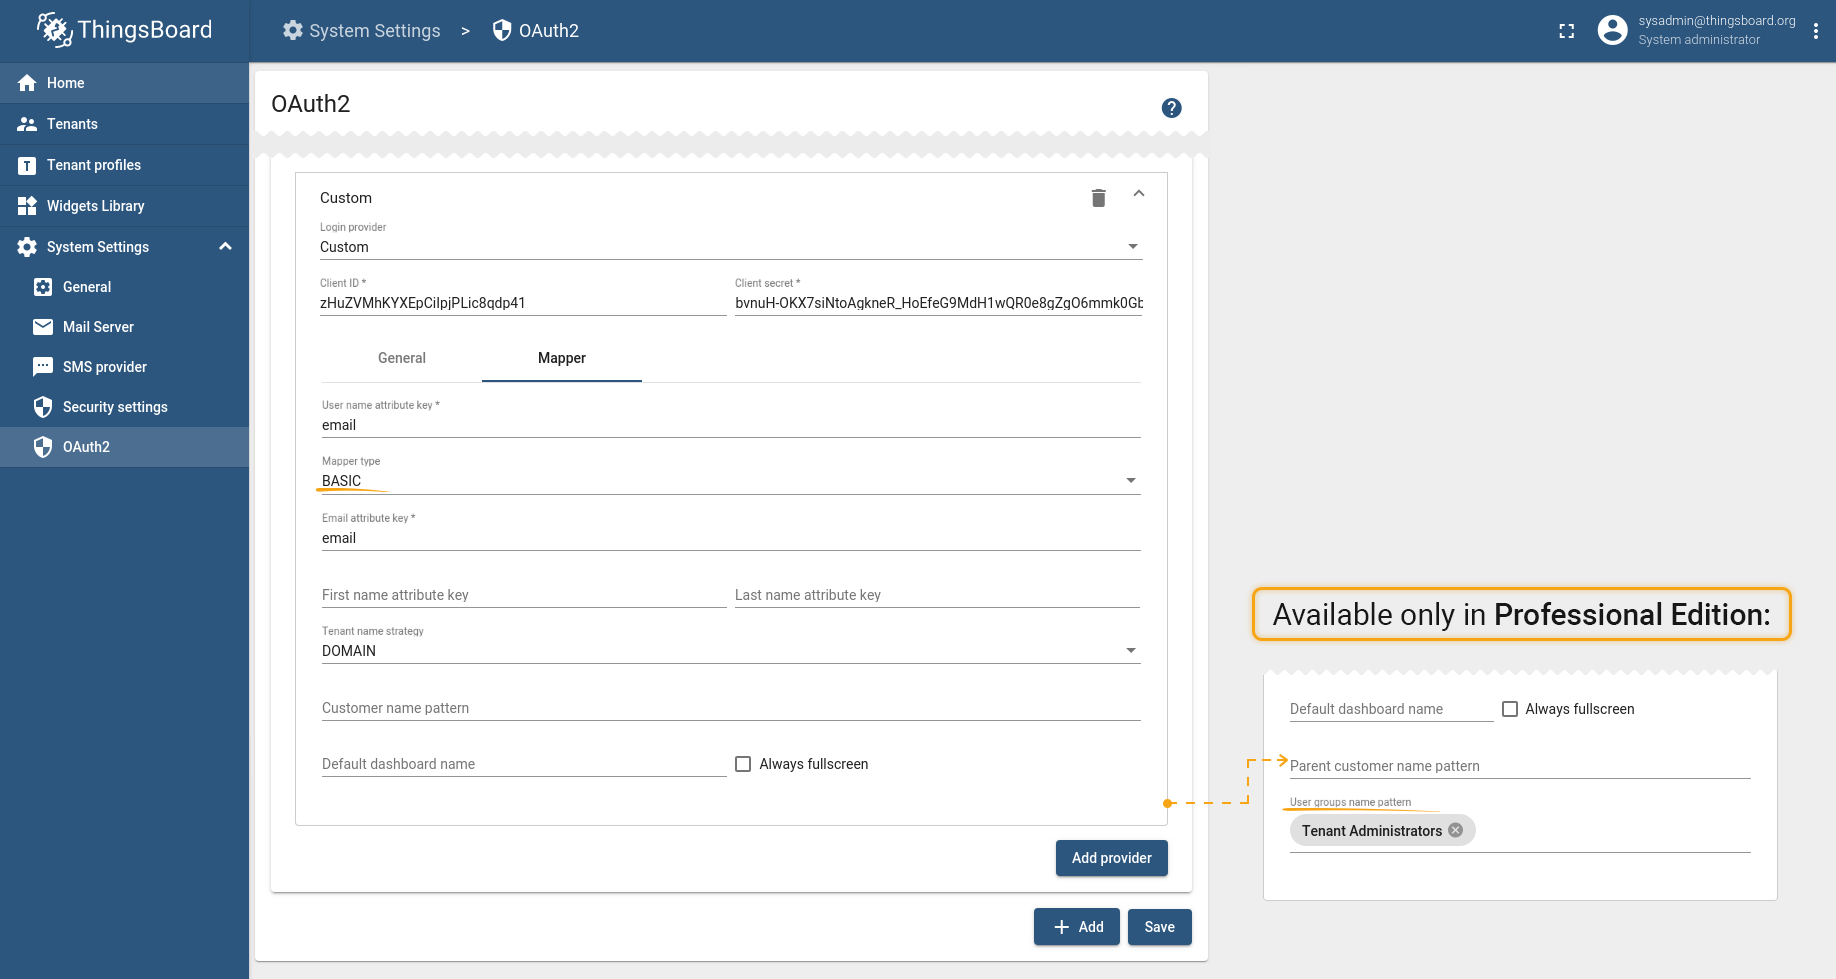This screenshot has width=1836, height=979.
Task: Open the user account avatar icon
Action: (1612, 30)
